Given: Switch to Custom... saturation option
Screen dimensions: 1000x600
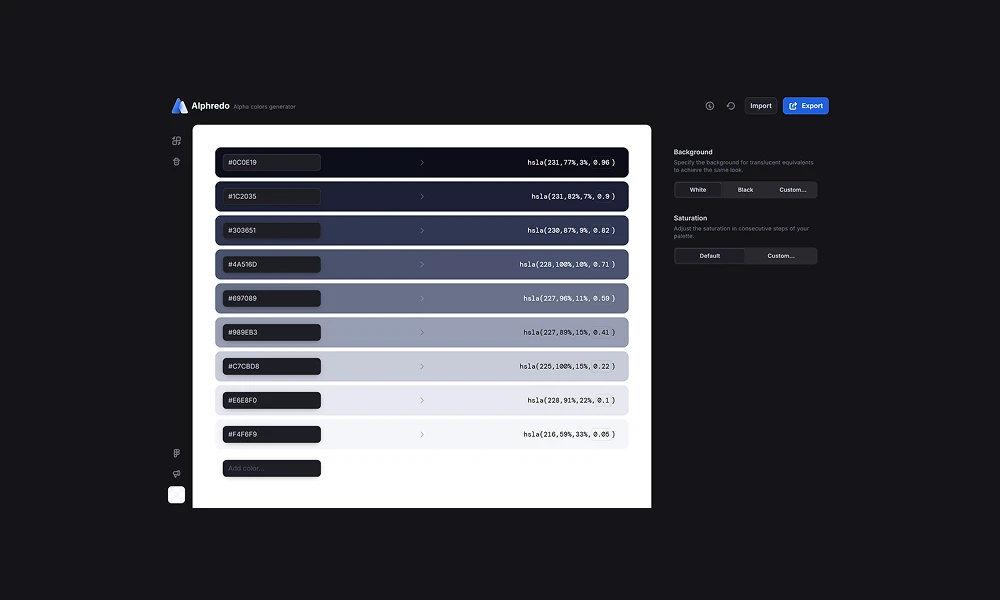Looking at the screenshot, I should [x=781, y=256].
